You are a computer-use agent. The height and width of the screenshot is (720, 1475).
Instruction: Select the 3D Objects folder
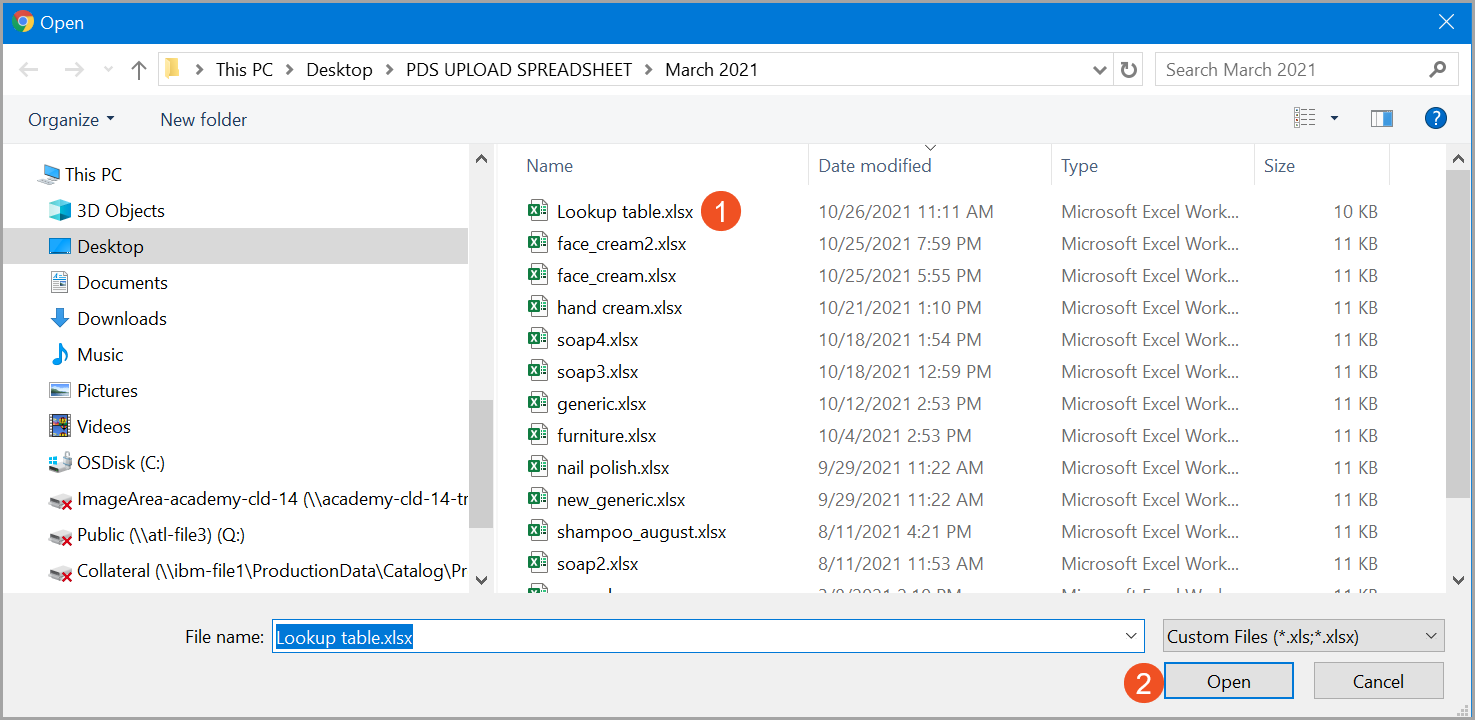(120, 211)
